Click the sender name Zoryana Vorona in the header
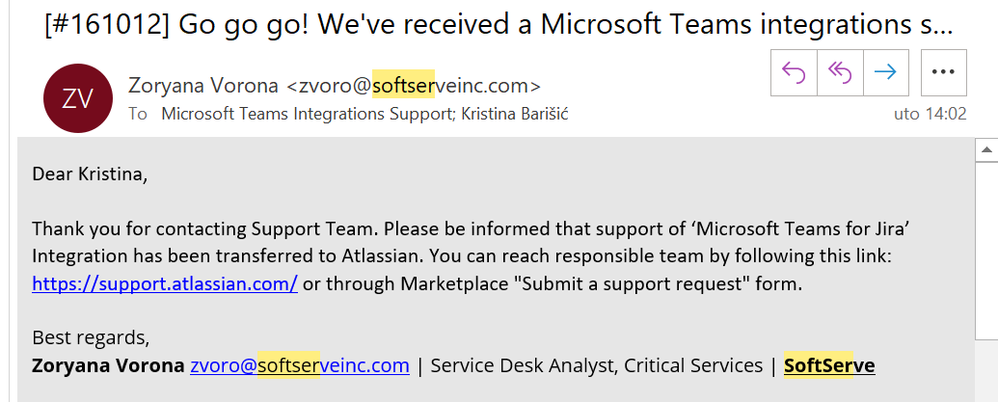 (x=203, y=85)
